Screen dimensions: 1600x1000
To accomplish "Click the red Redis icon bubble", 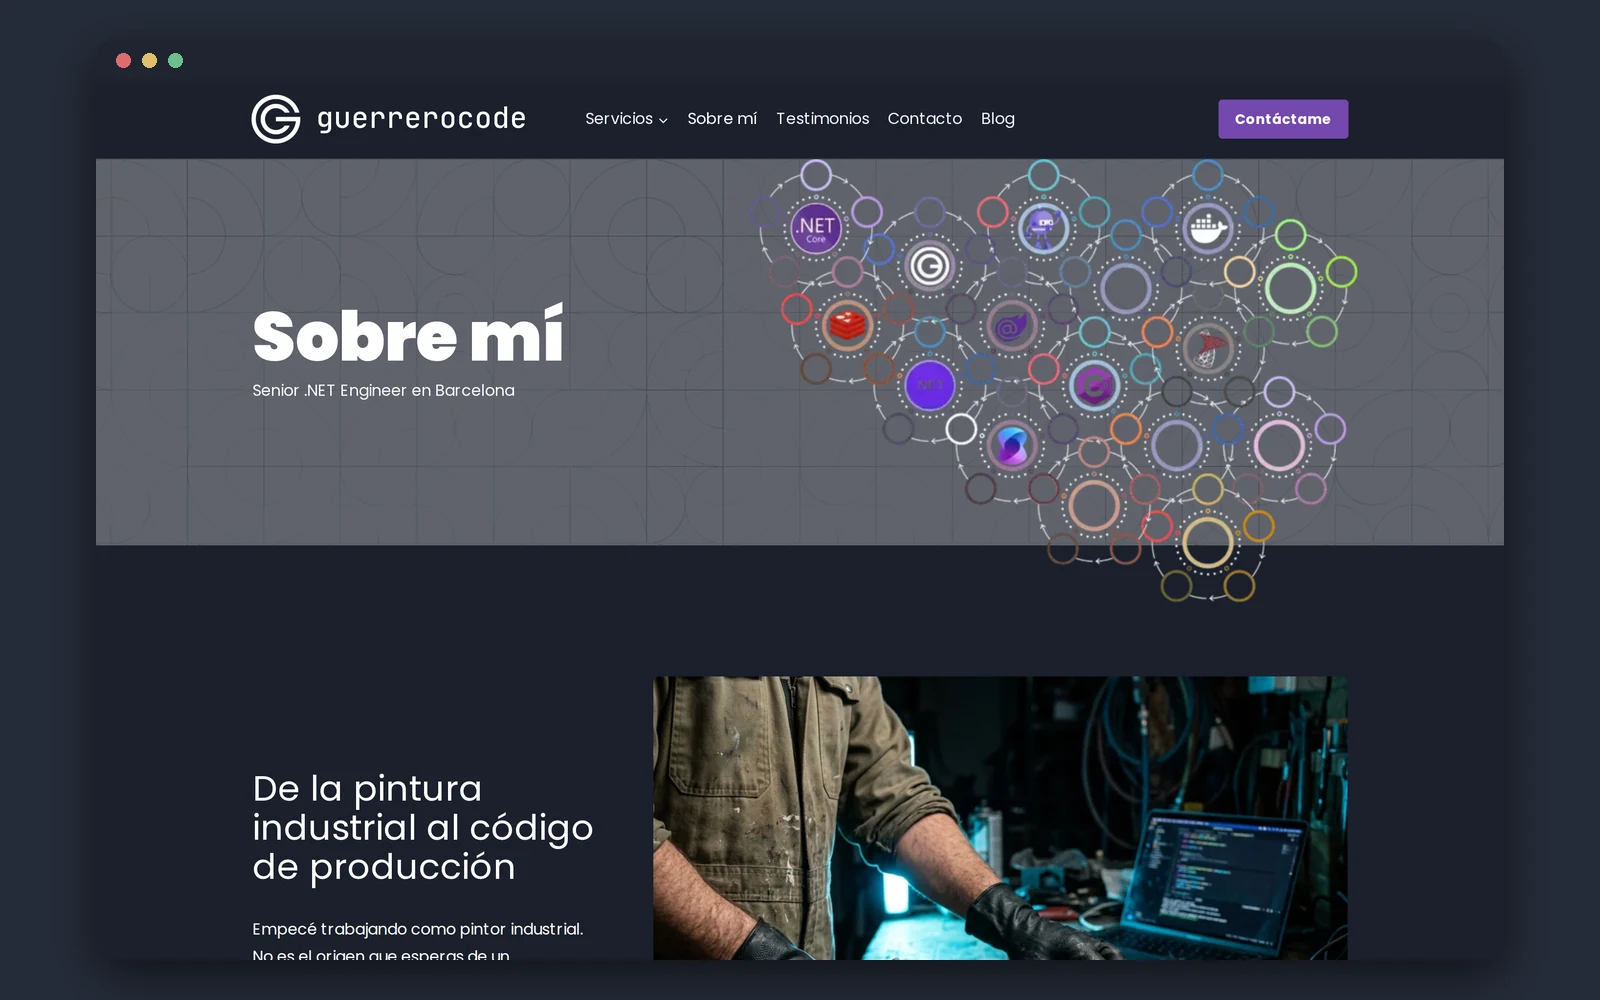I will [x=848, y=325].
